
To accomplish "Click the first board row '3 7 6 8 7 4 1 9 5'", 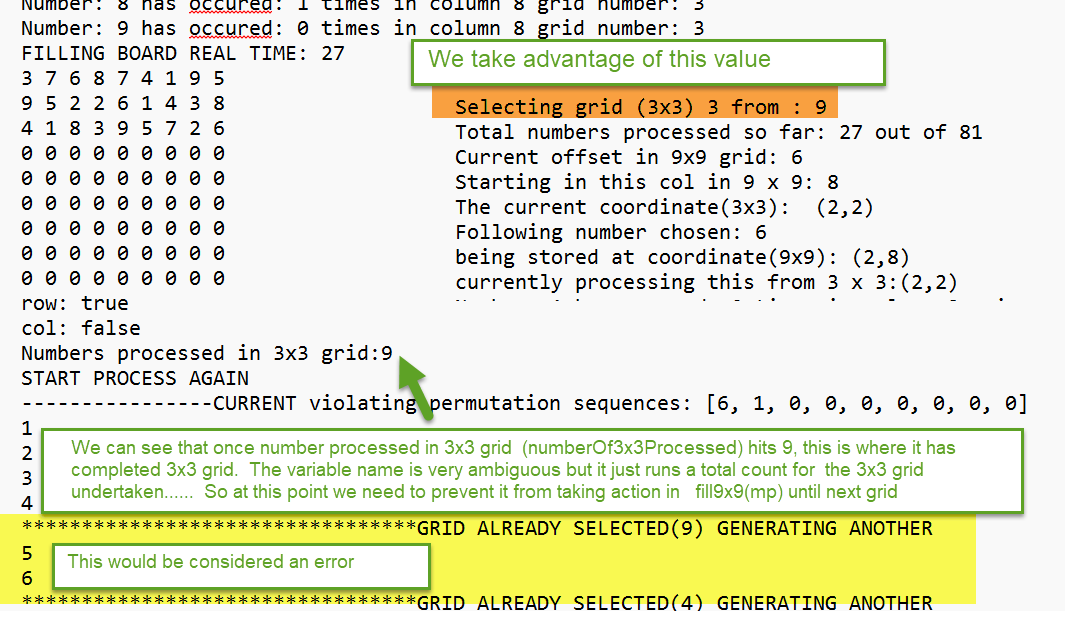I will click(x=123, y=79).
